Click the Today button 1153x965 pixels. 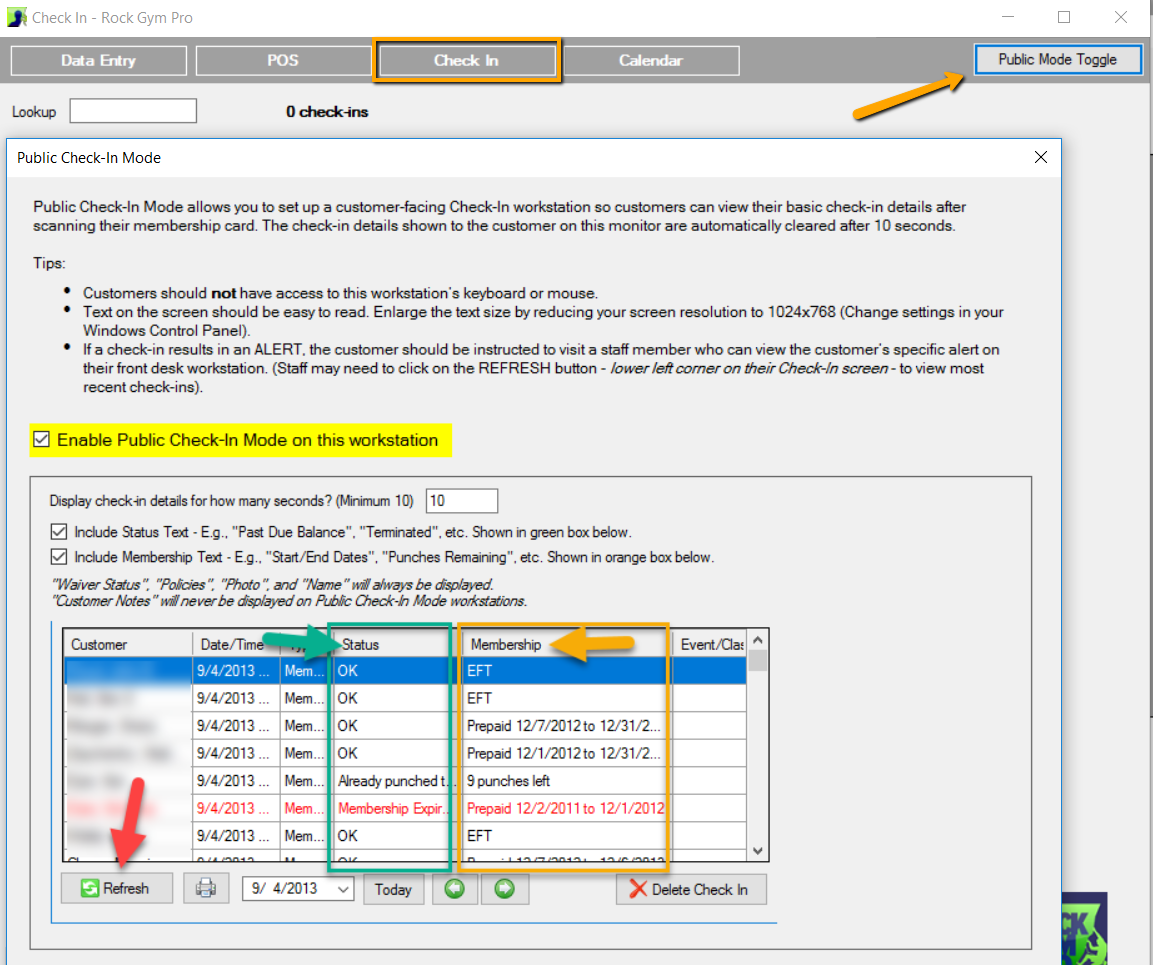click(393, 889)
